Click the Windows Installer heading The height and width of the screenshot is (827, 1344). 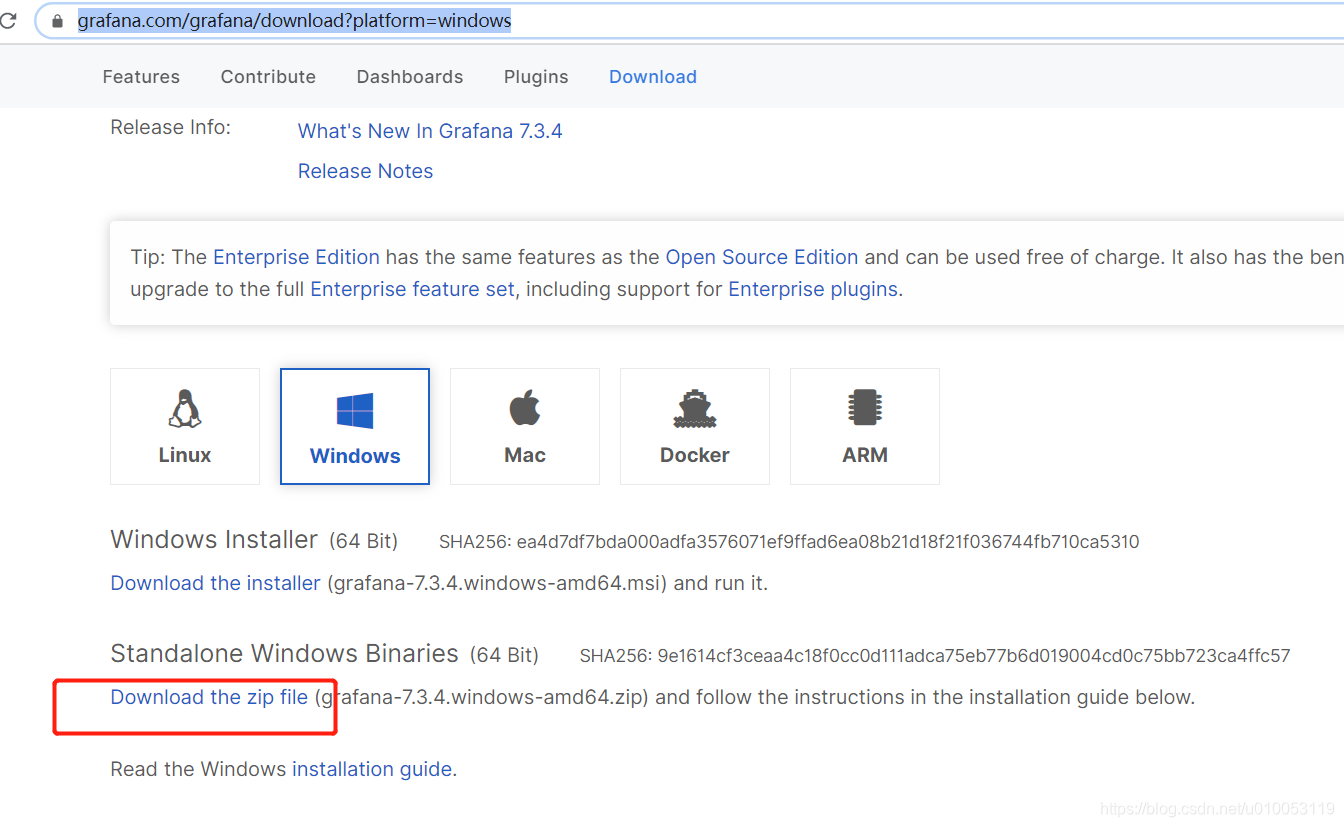(214, 540)
